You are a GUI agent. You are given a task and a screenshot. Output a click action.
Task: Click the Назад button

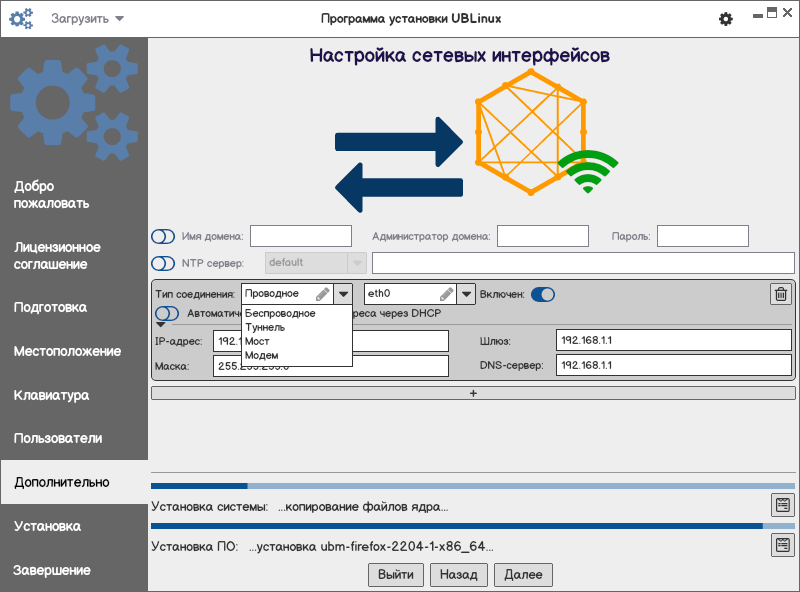coord(459,575)
